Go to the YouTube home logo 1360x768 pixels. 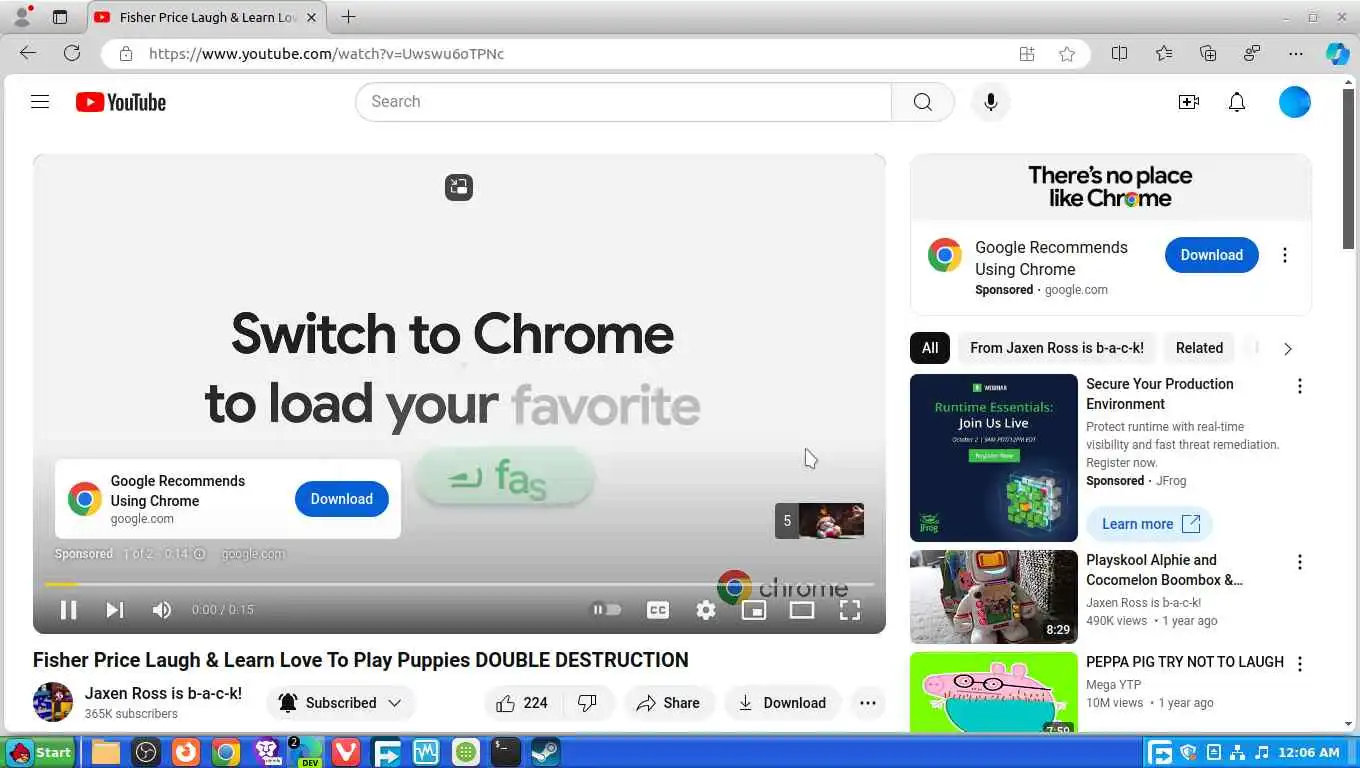[x=120, y=102]
